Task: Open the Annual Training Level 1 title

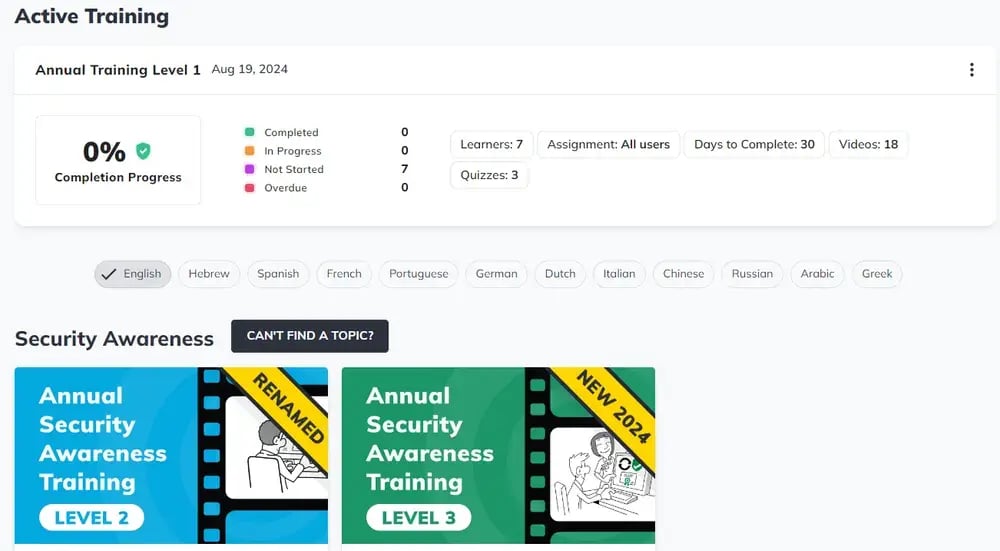Action: coord(118,70)
